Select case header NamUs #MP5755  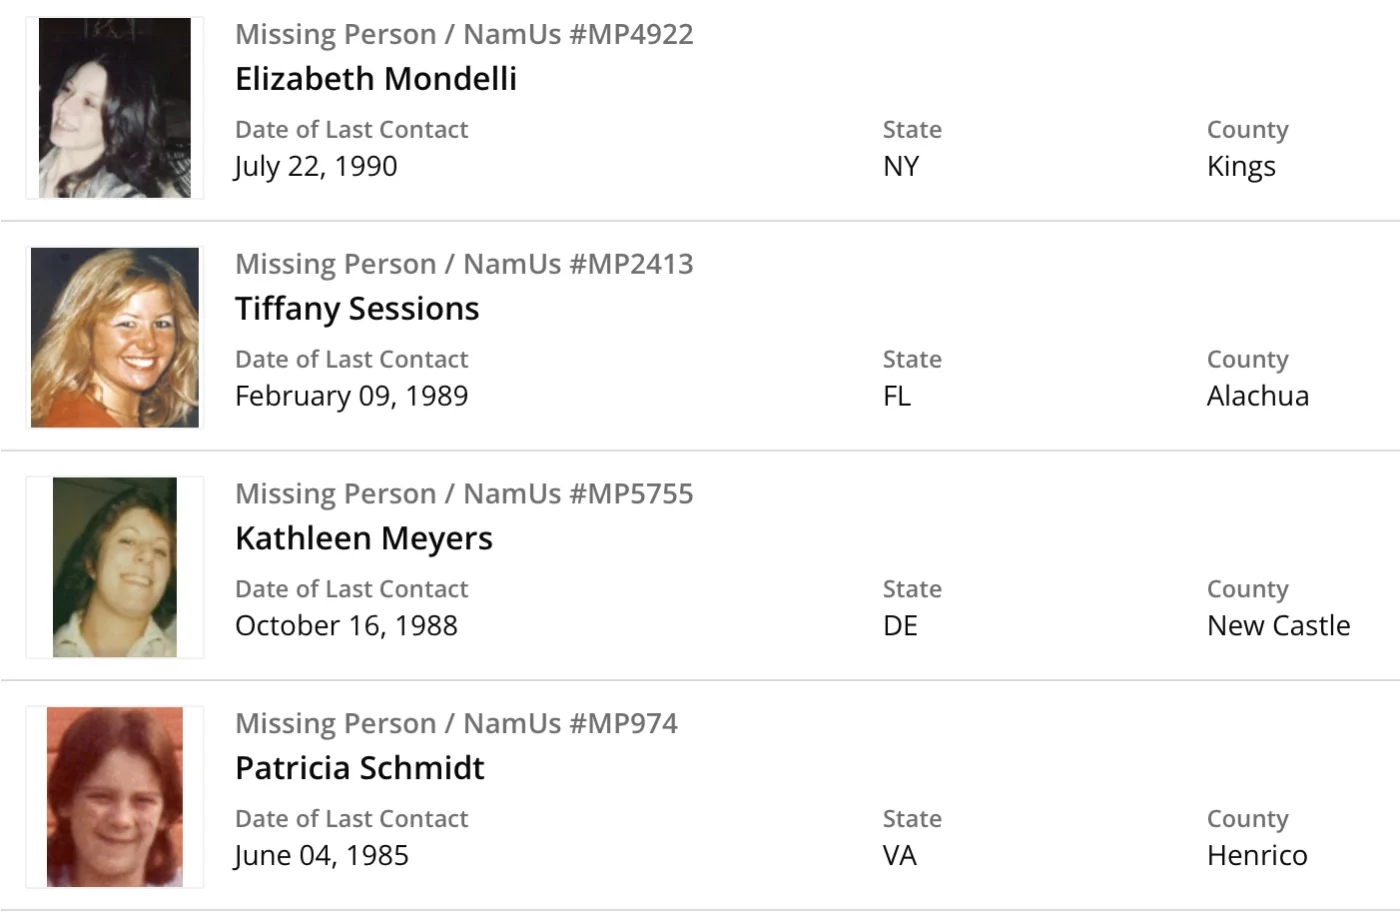tap(464, 494)
